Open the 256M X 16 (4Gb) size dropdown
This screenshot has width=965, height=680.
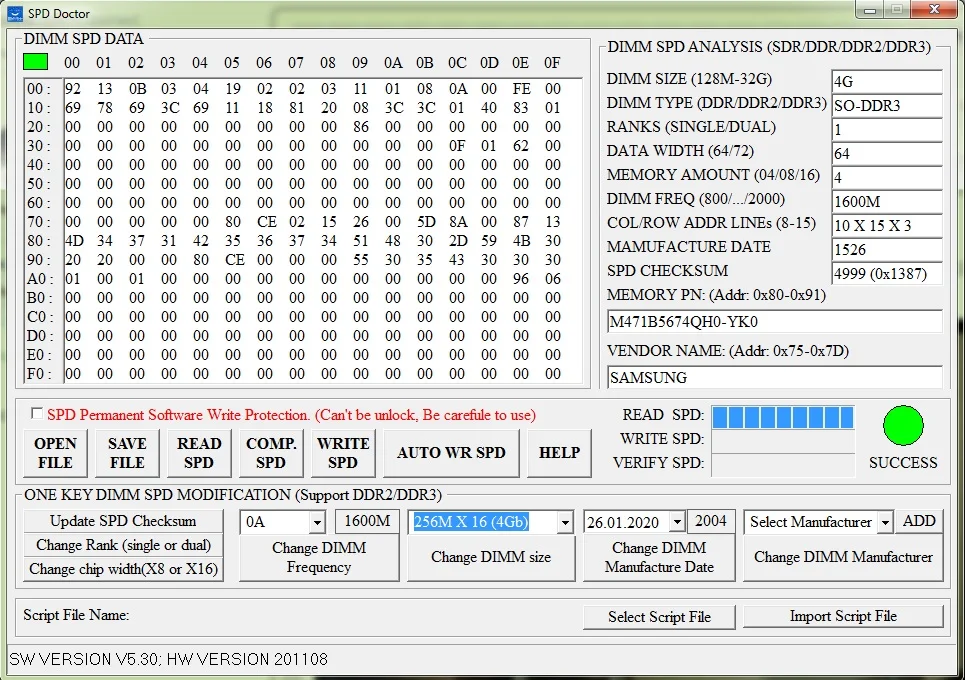[x=565, y=522]
